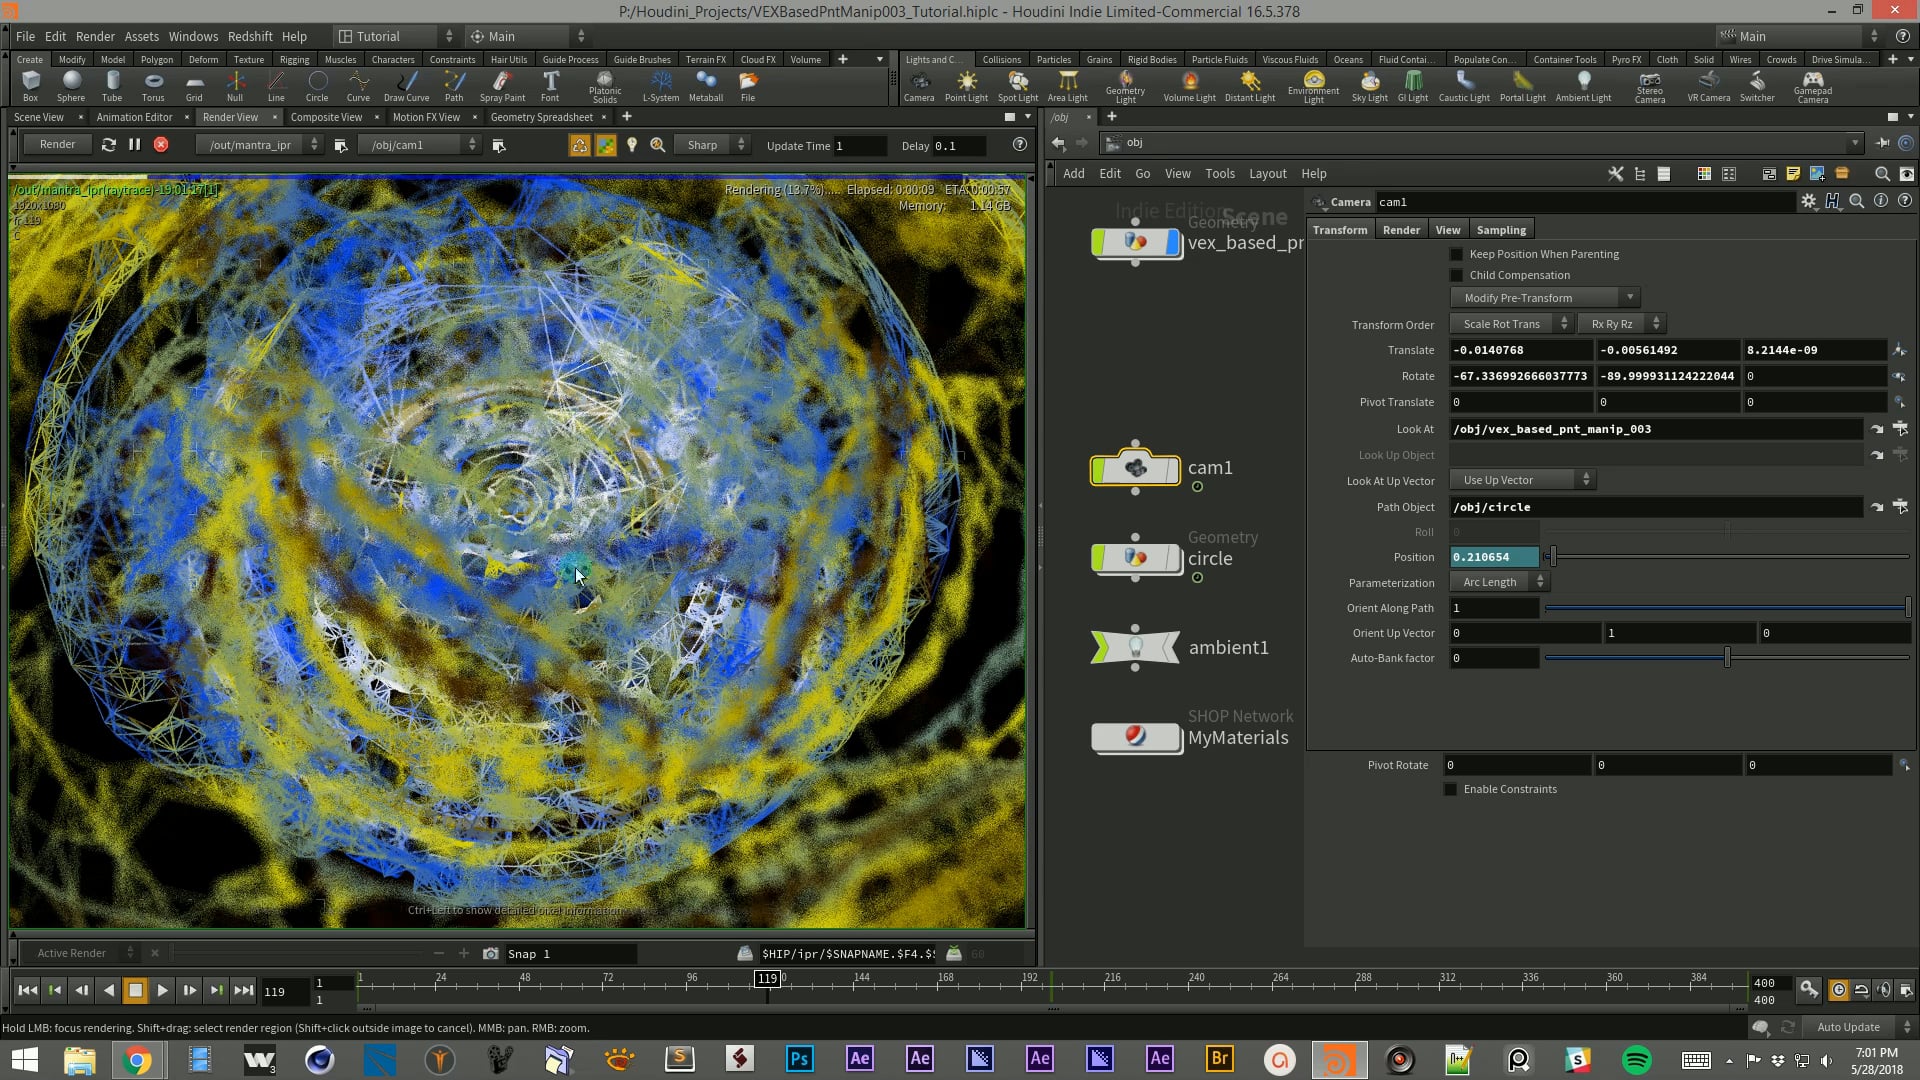The height and width of the screenshot is (1080, 1920).
Task: Click the L-System shelf tool
Action: click(660, 84)
